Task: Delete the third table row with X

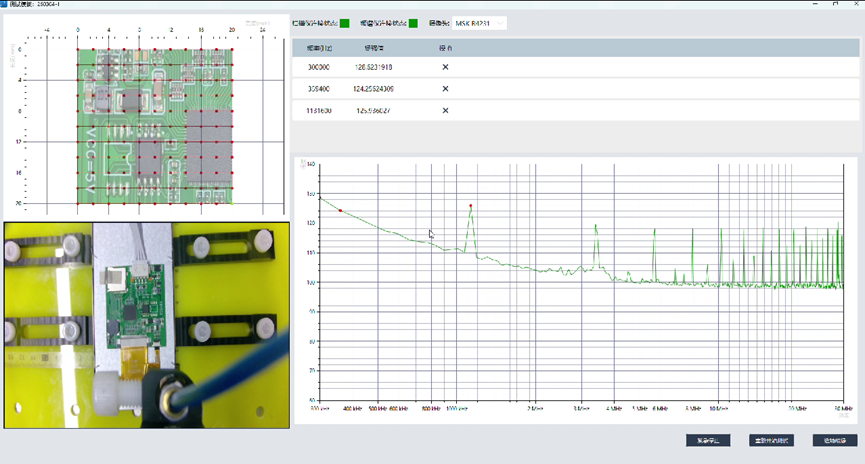Action: coord(445,109)
